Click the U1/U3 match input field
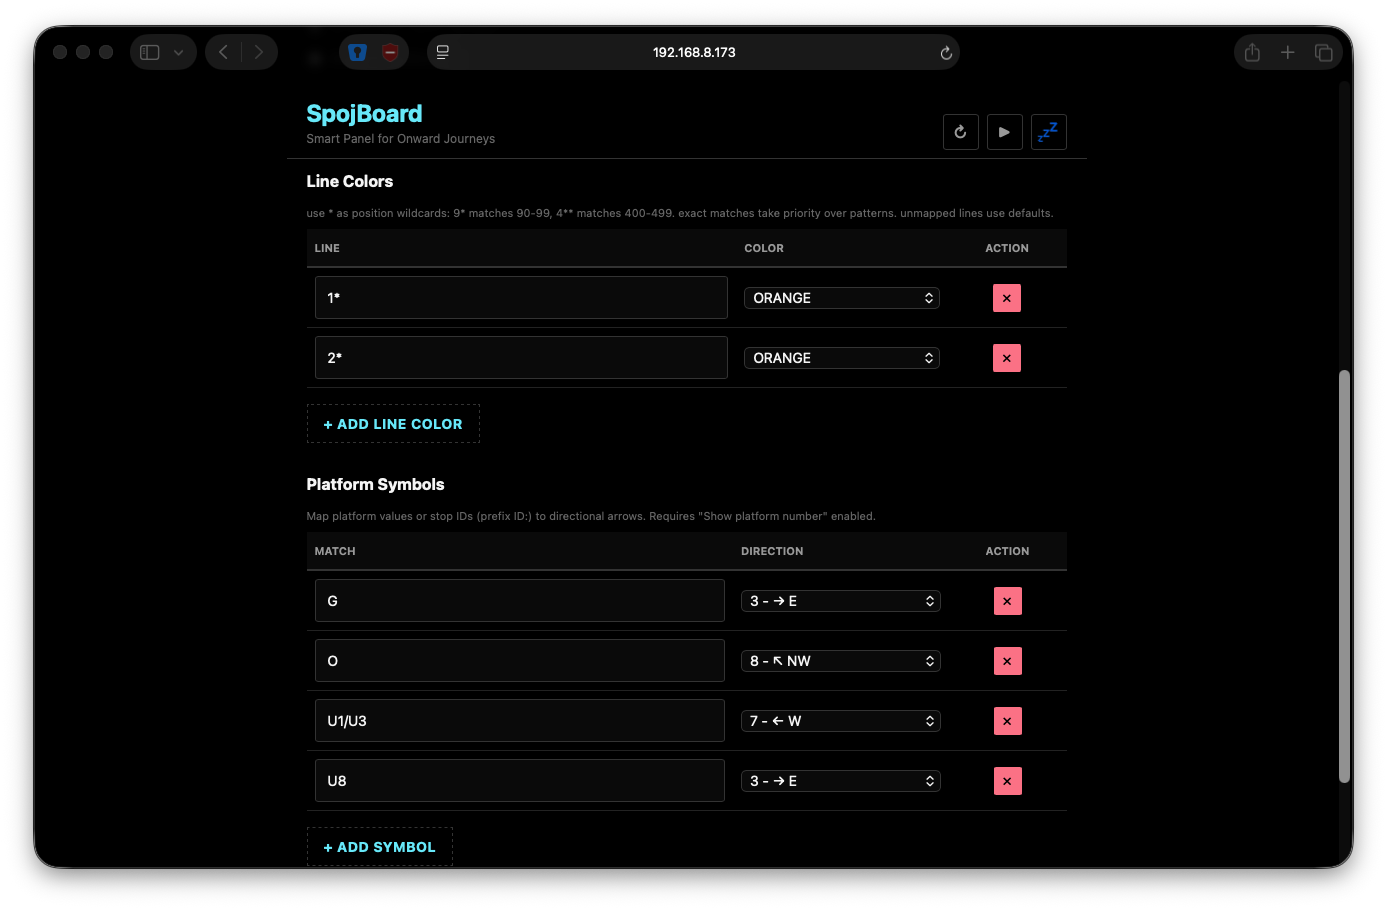Screen dimensions: 1387x910 point(519,721)
